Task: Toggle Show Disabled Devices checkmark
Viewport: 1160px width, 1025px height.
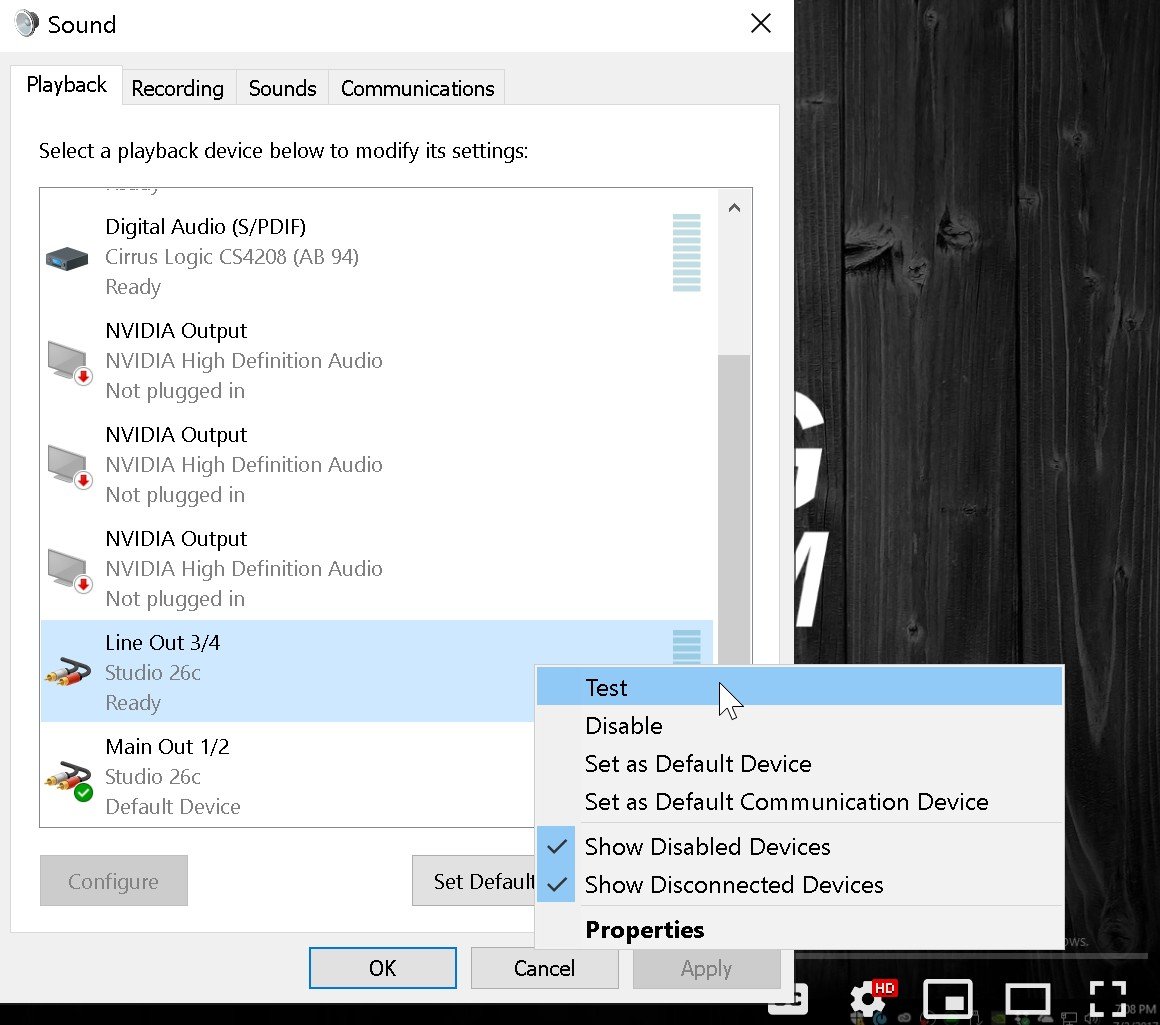Action: 557,846
